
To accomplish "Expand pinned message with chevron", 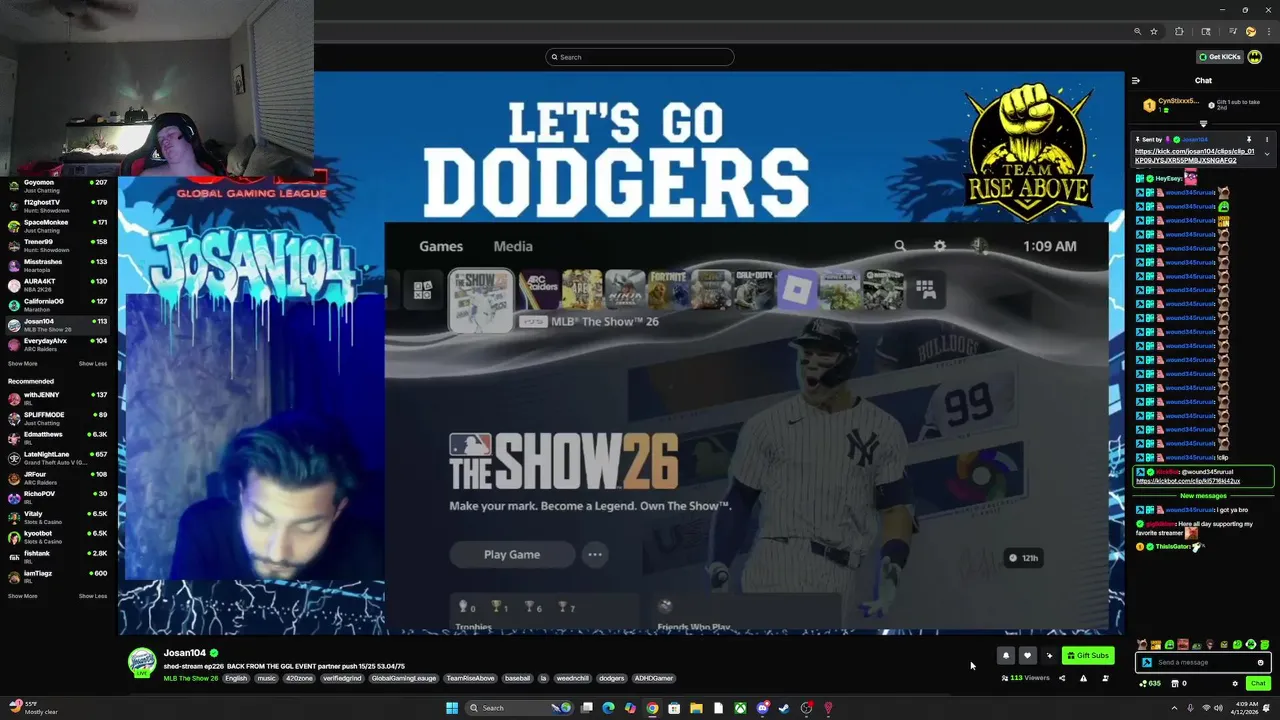I will (1267, 154).
